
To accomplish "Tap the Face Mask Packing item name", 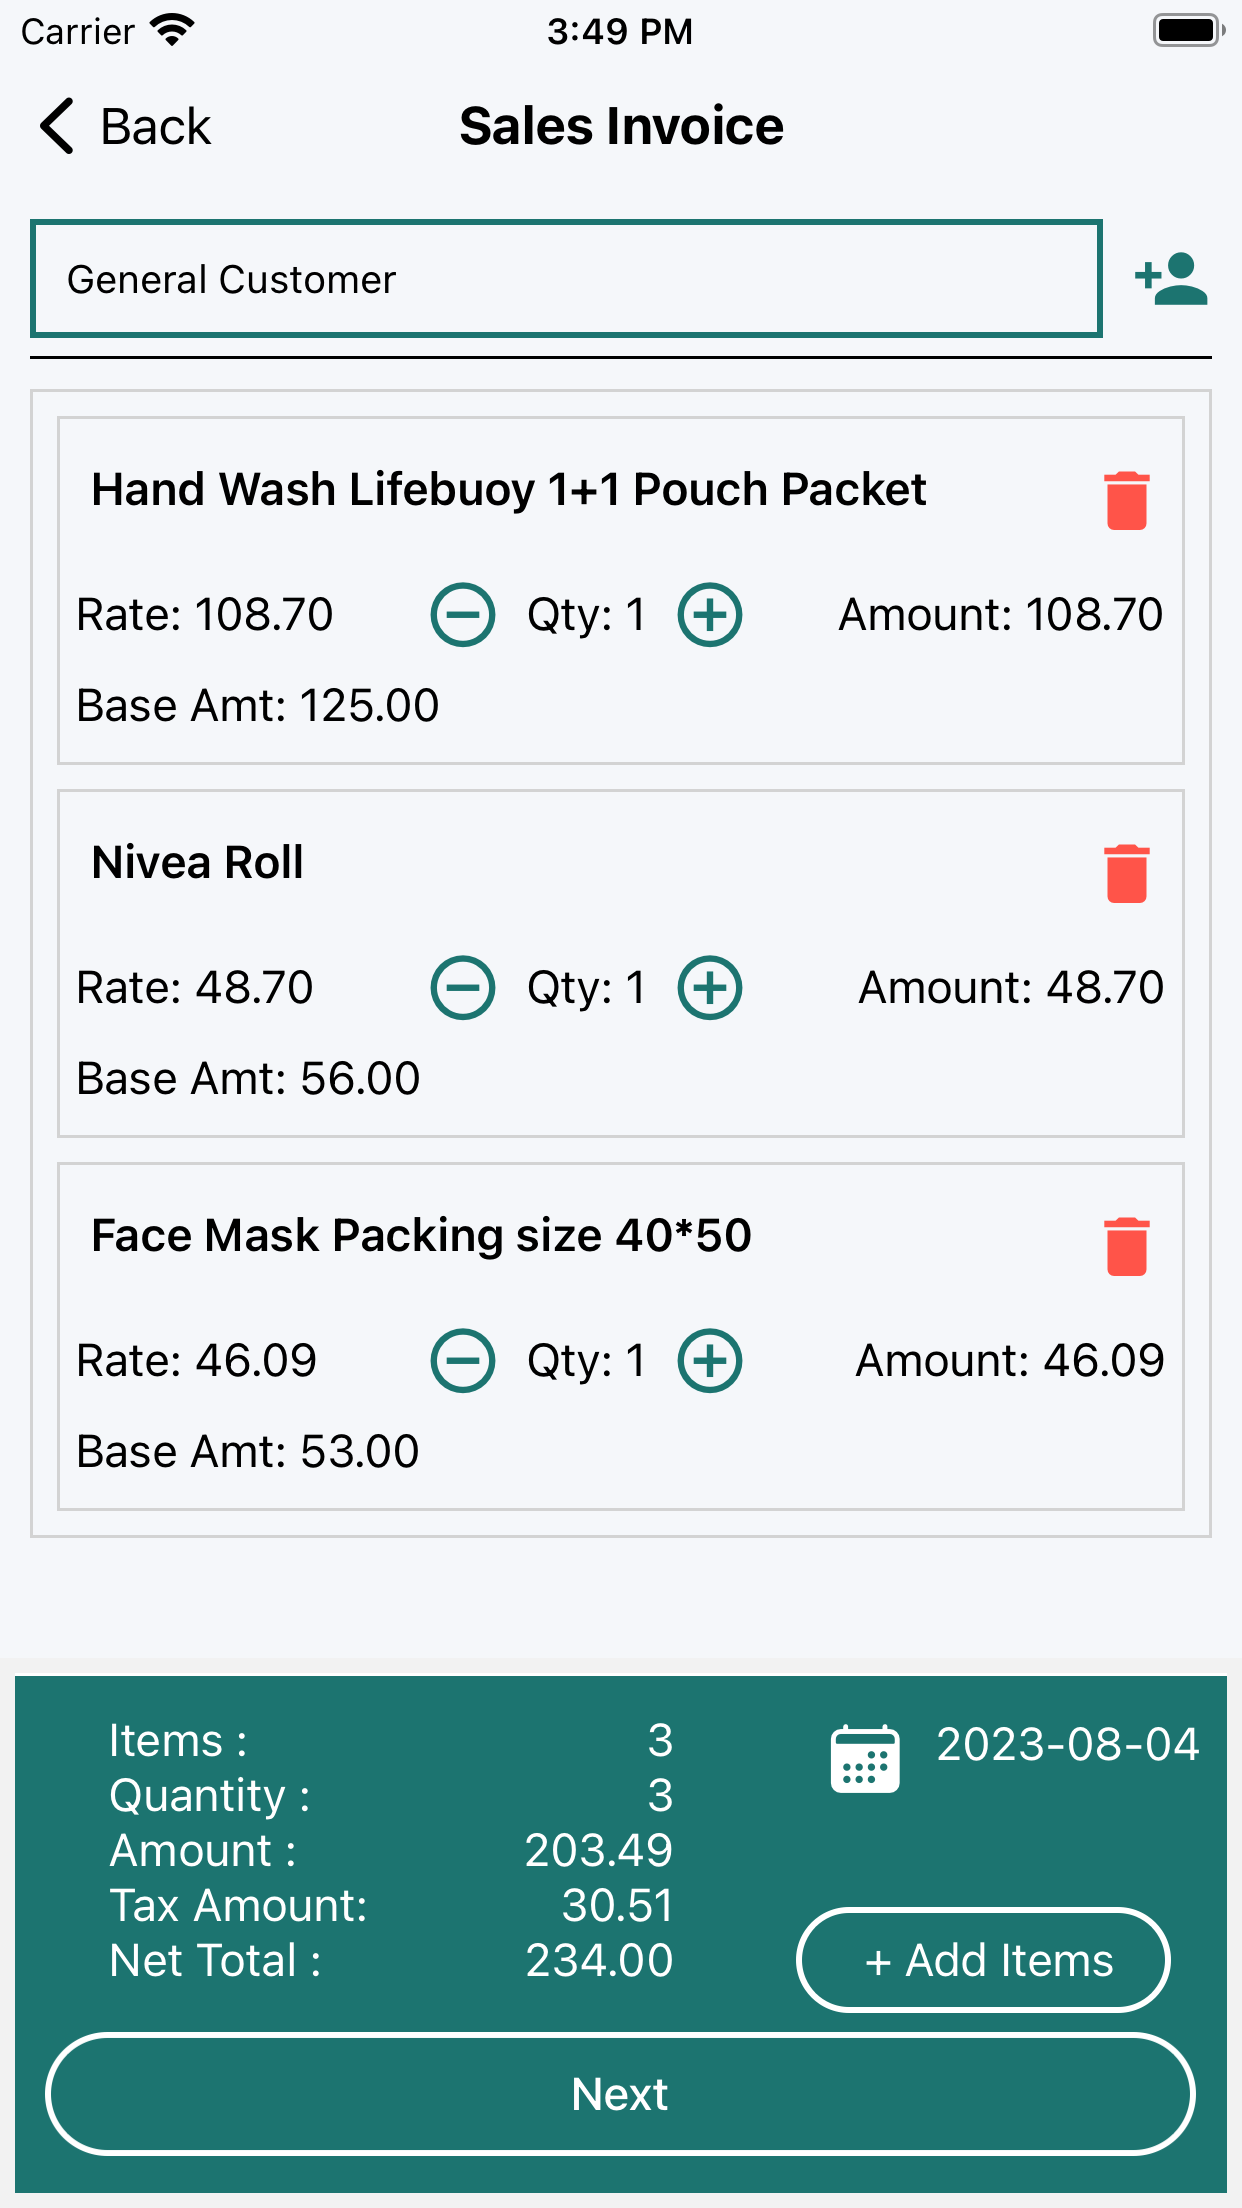I will 421,1236.
